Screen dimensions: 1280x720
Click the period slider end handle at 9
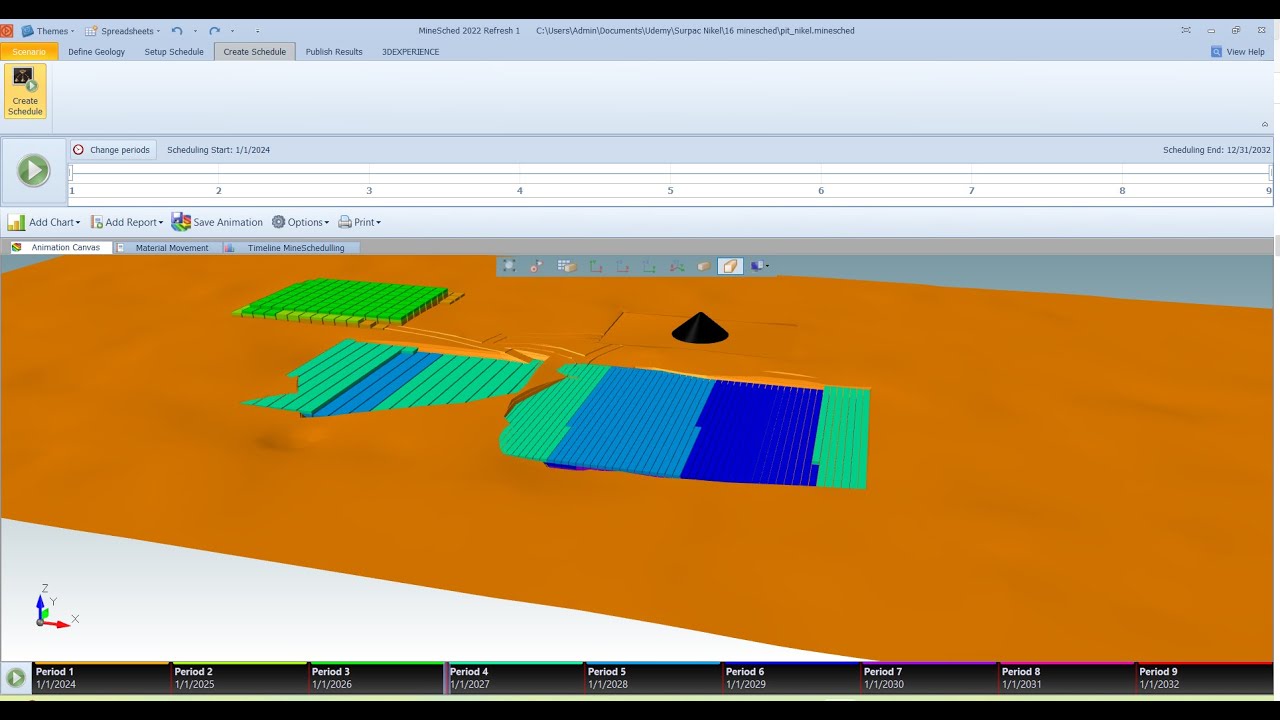click(1270, 173)
